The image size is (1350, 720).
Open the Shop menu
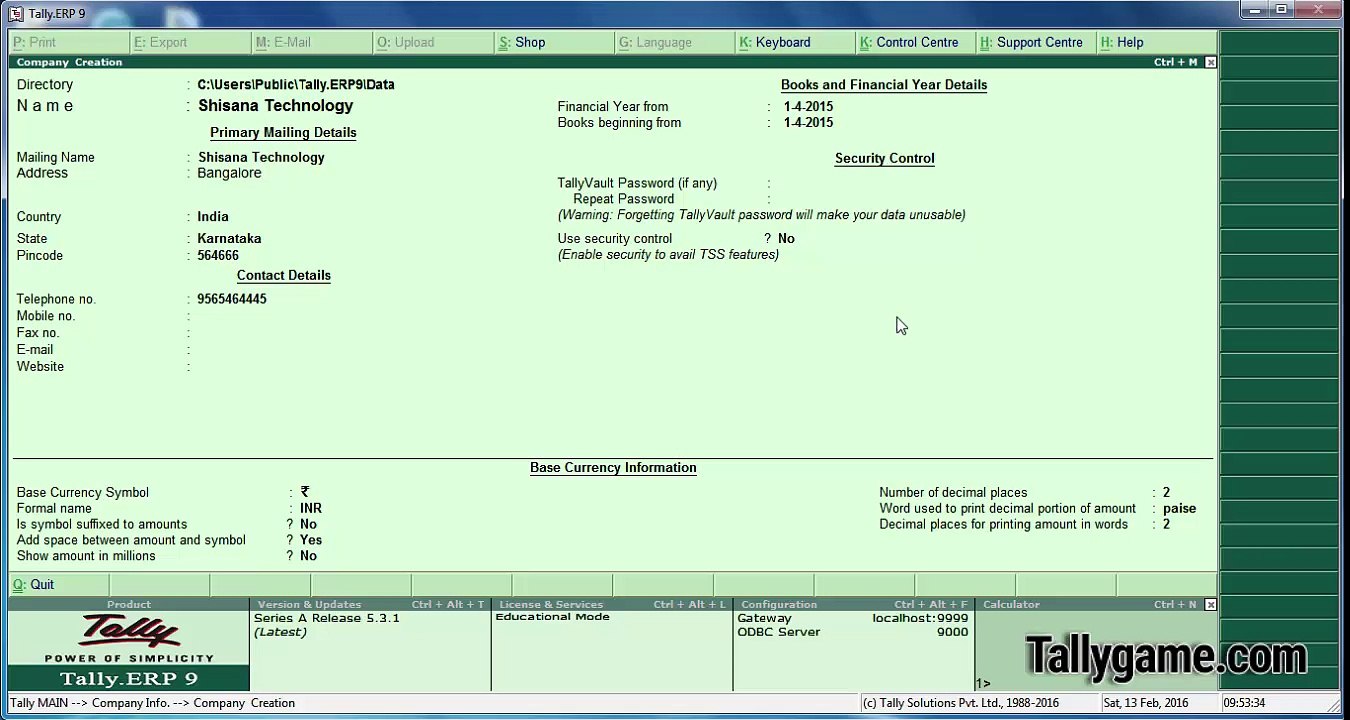coord(554,42)
